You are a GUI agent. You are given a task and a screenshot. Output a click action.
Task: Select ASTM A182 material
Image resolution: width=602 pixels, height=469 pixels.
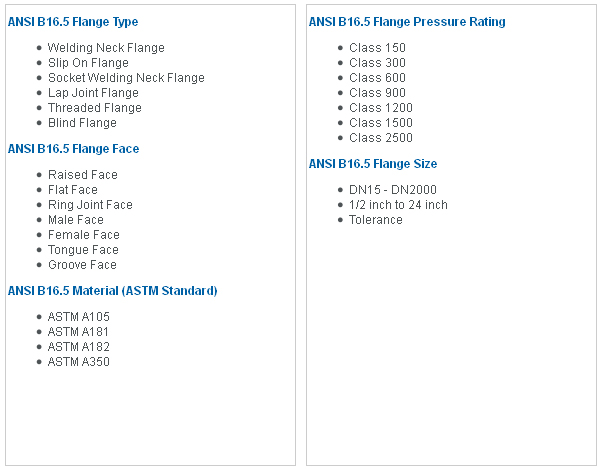(x=78, y=347)
